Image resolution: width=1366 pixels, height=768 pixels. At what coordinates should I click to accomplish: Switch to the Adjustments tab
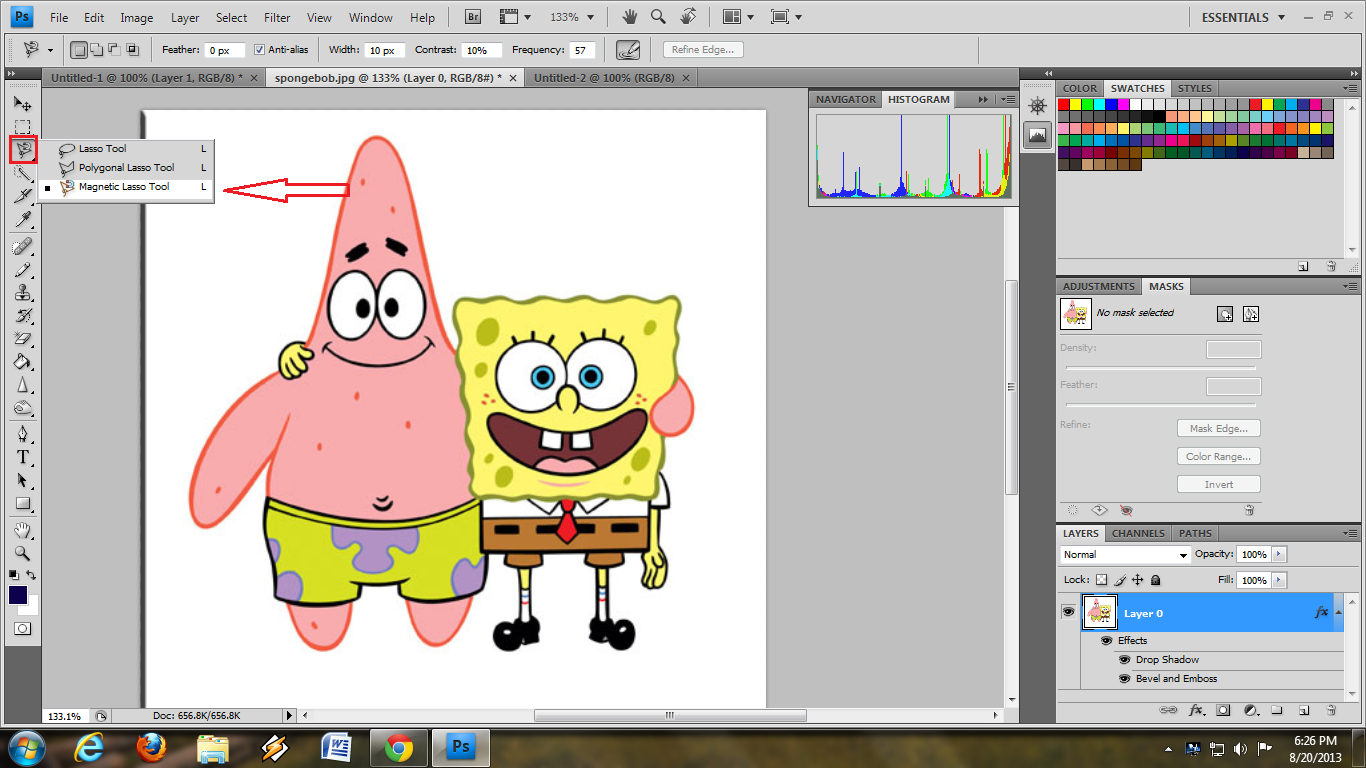click(1099, 286)
